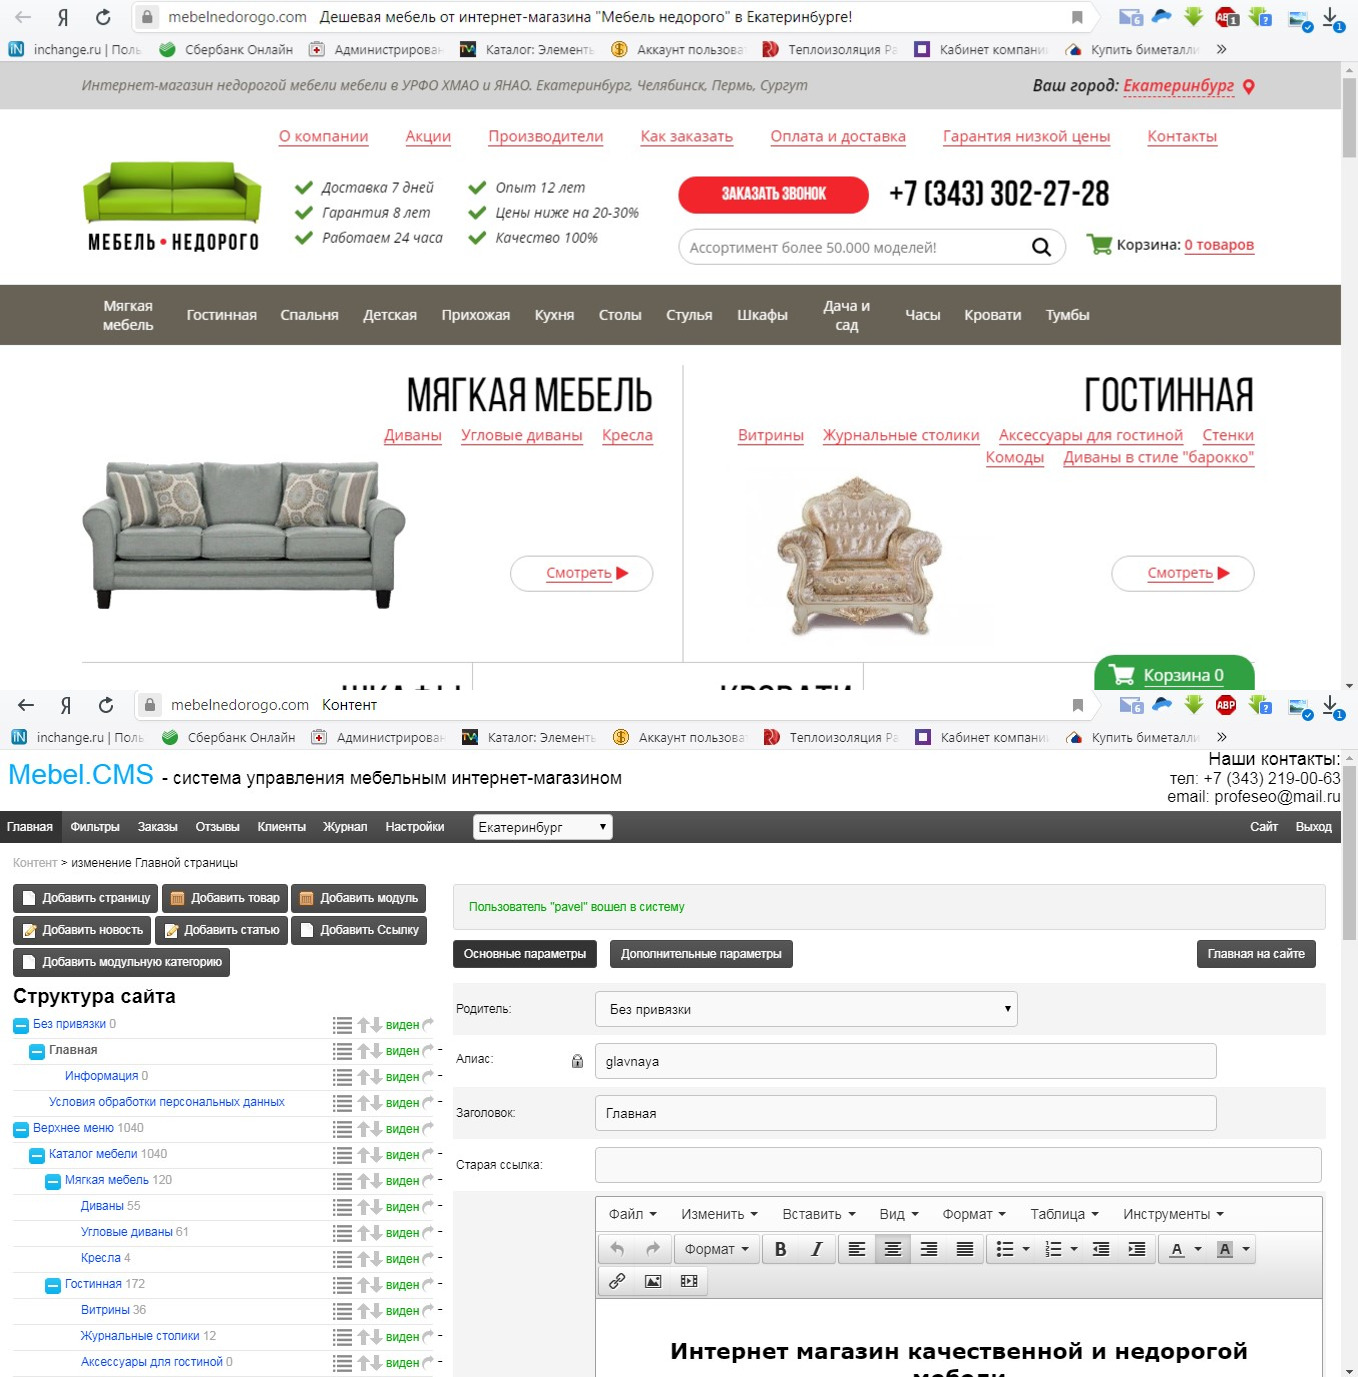This screenshot has height=1377, width=1358.
Task: Toggle 'виден' visibility for Мягкая мебель 120
Action: click(x=402, y=1181)
